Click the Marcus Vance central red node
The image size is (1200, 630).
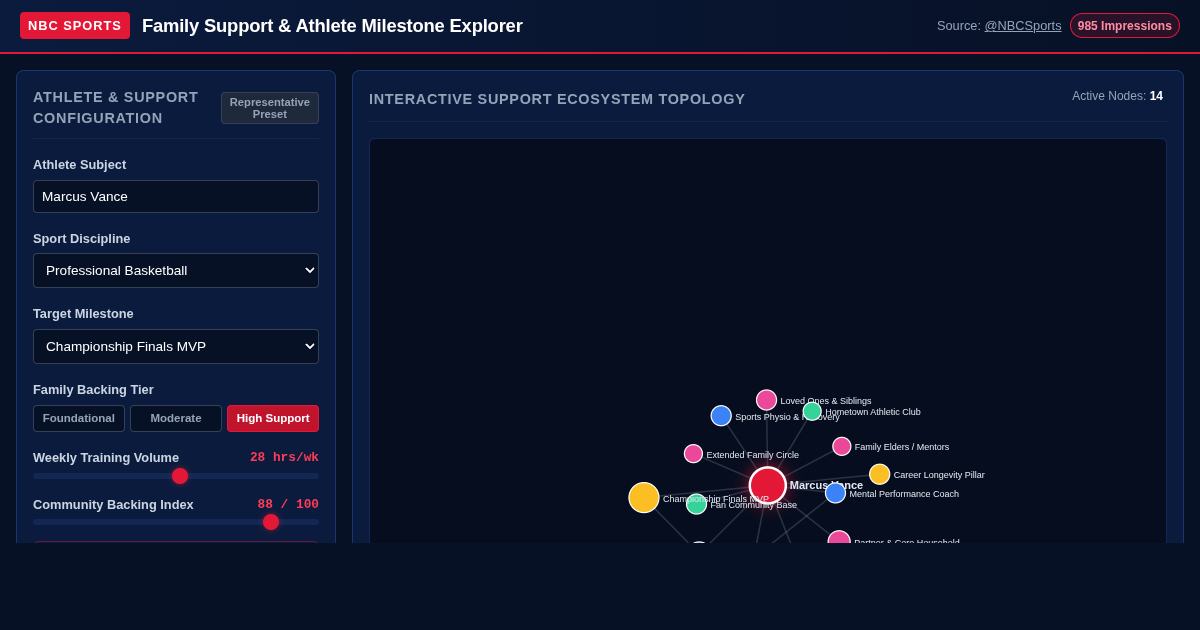(x=768, y=485)
